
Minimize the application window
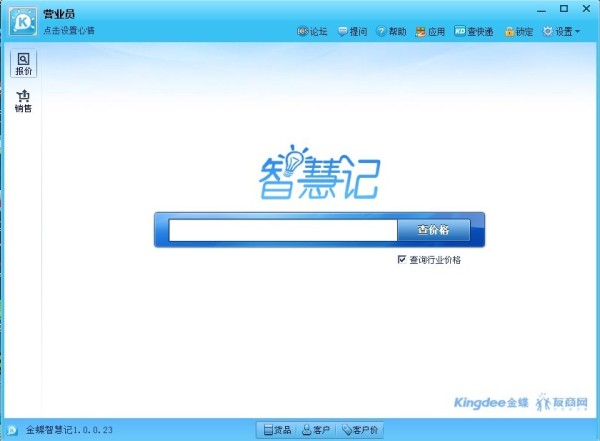pos(541,10)
